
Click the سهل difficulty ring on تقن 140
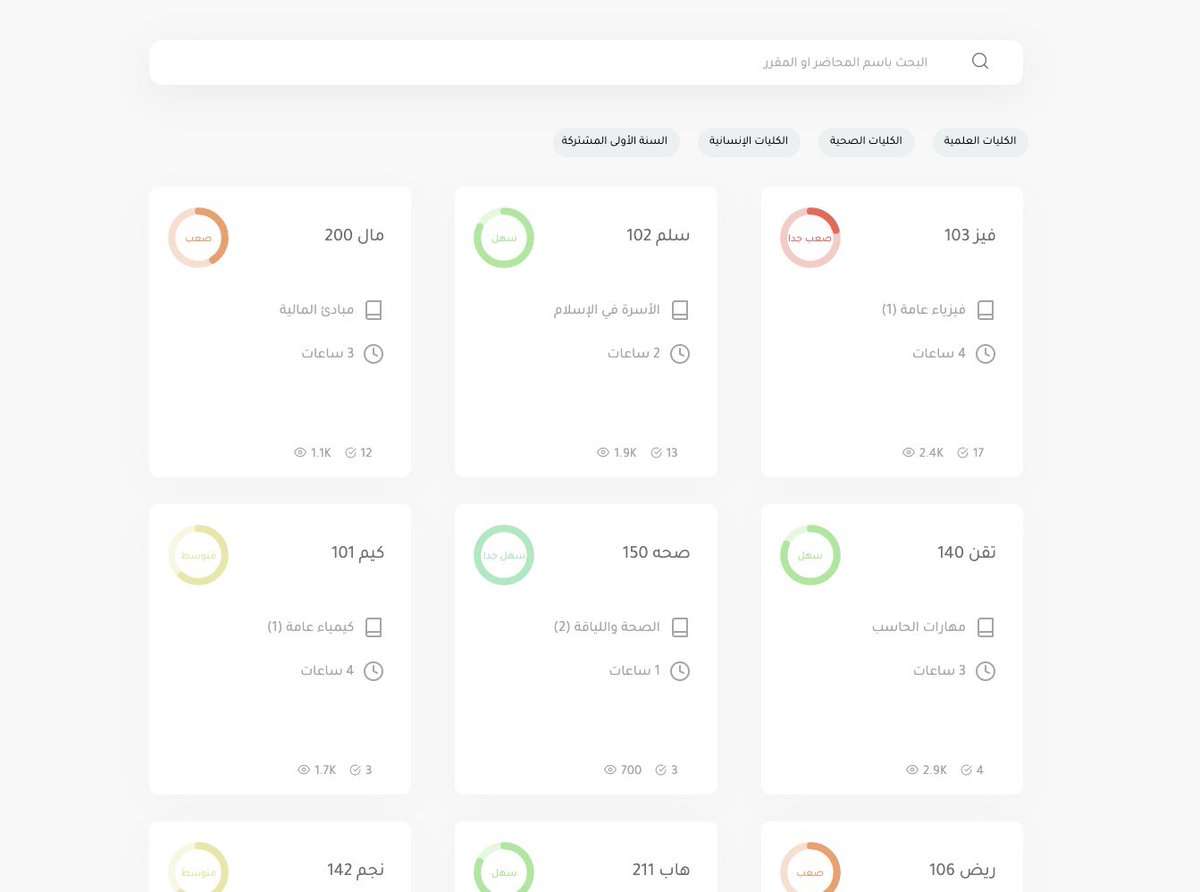810,555
